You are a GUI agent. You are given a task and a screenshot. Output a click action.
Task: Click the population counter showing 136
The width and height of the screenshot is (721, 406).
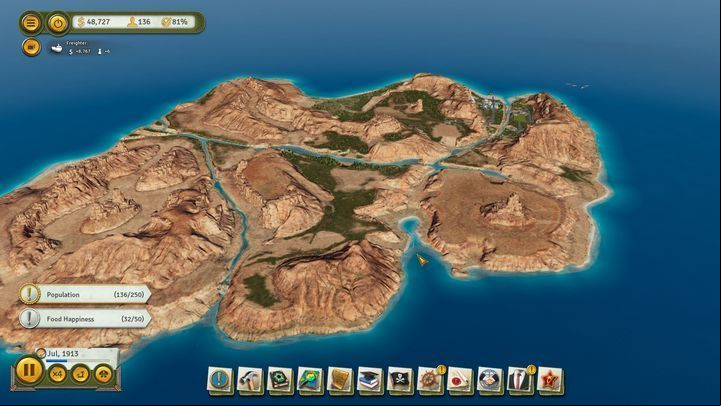[x=139, y=22]
